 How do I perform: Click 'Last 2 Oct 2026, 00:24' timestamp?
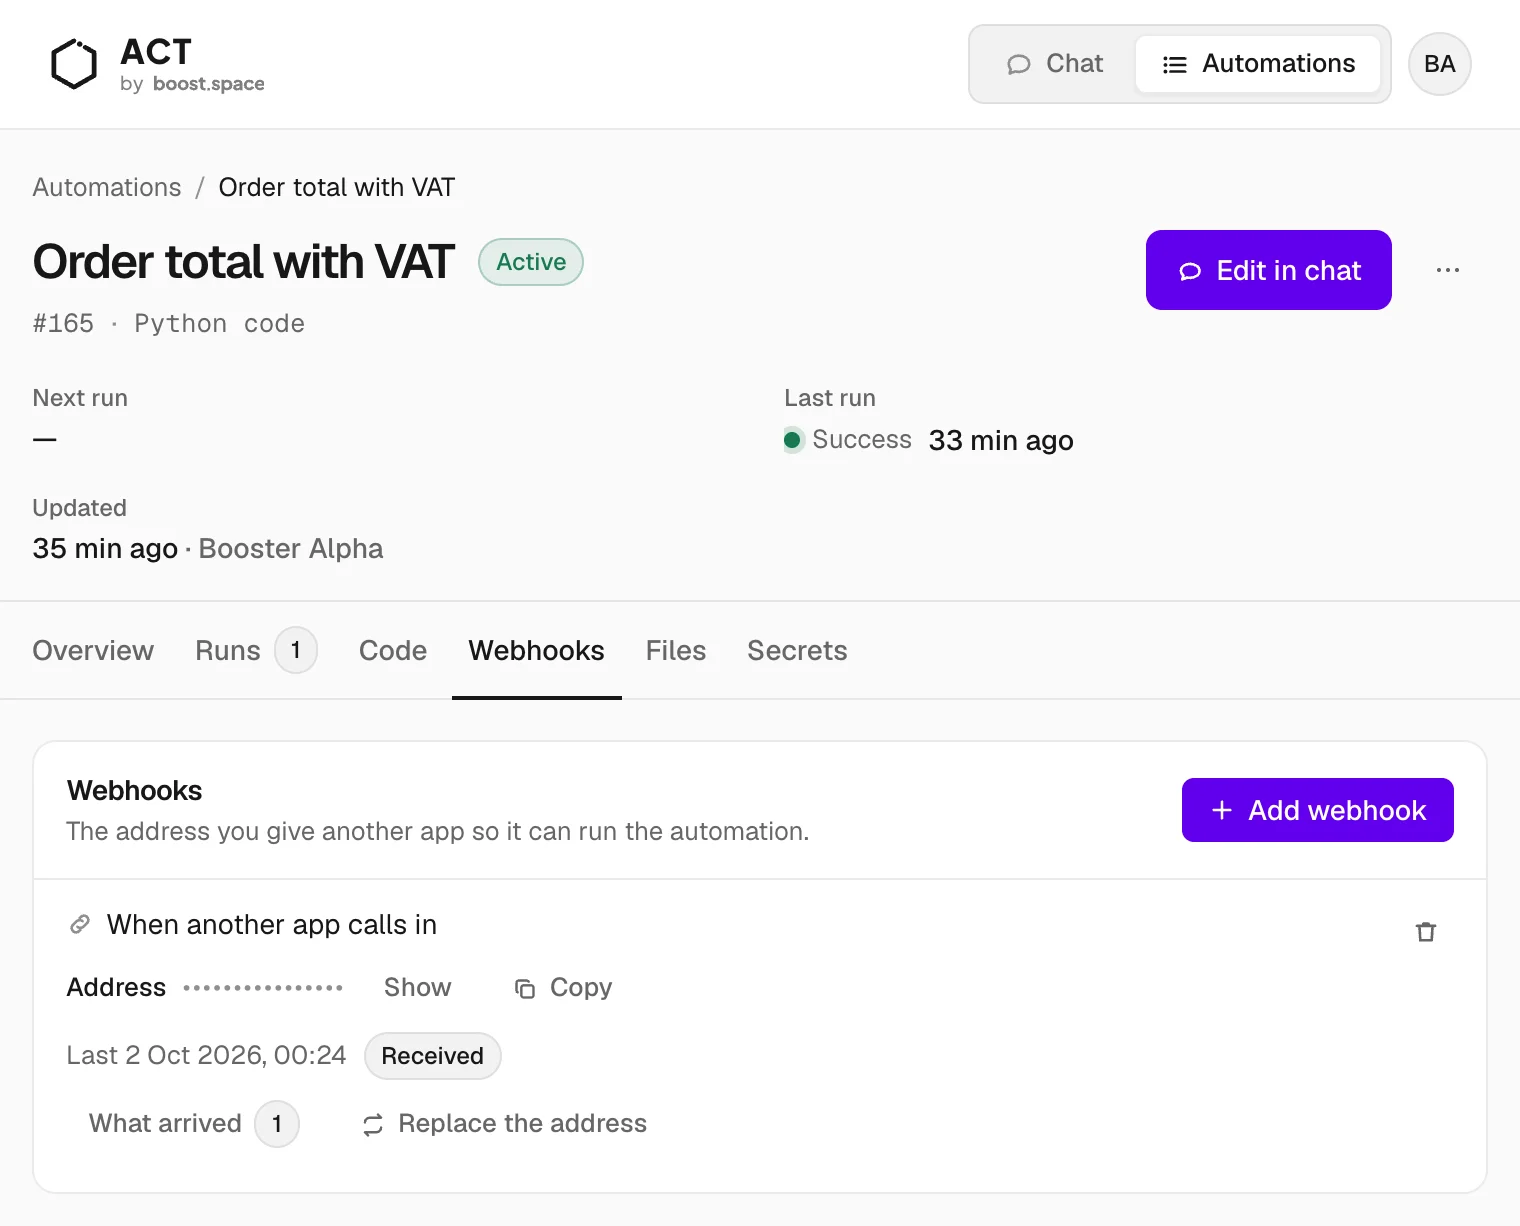pos(206,1056)
